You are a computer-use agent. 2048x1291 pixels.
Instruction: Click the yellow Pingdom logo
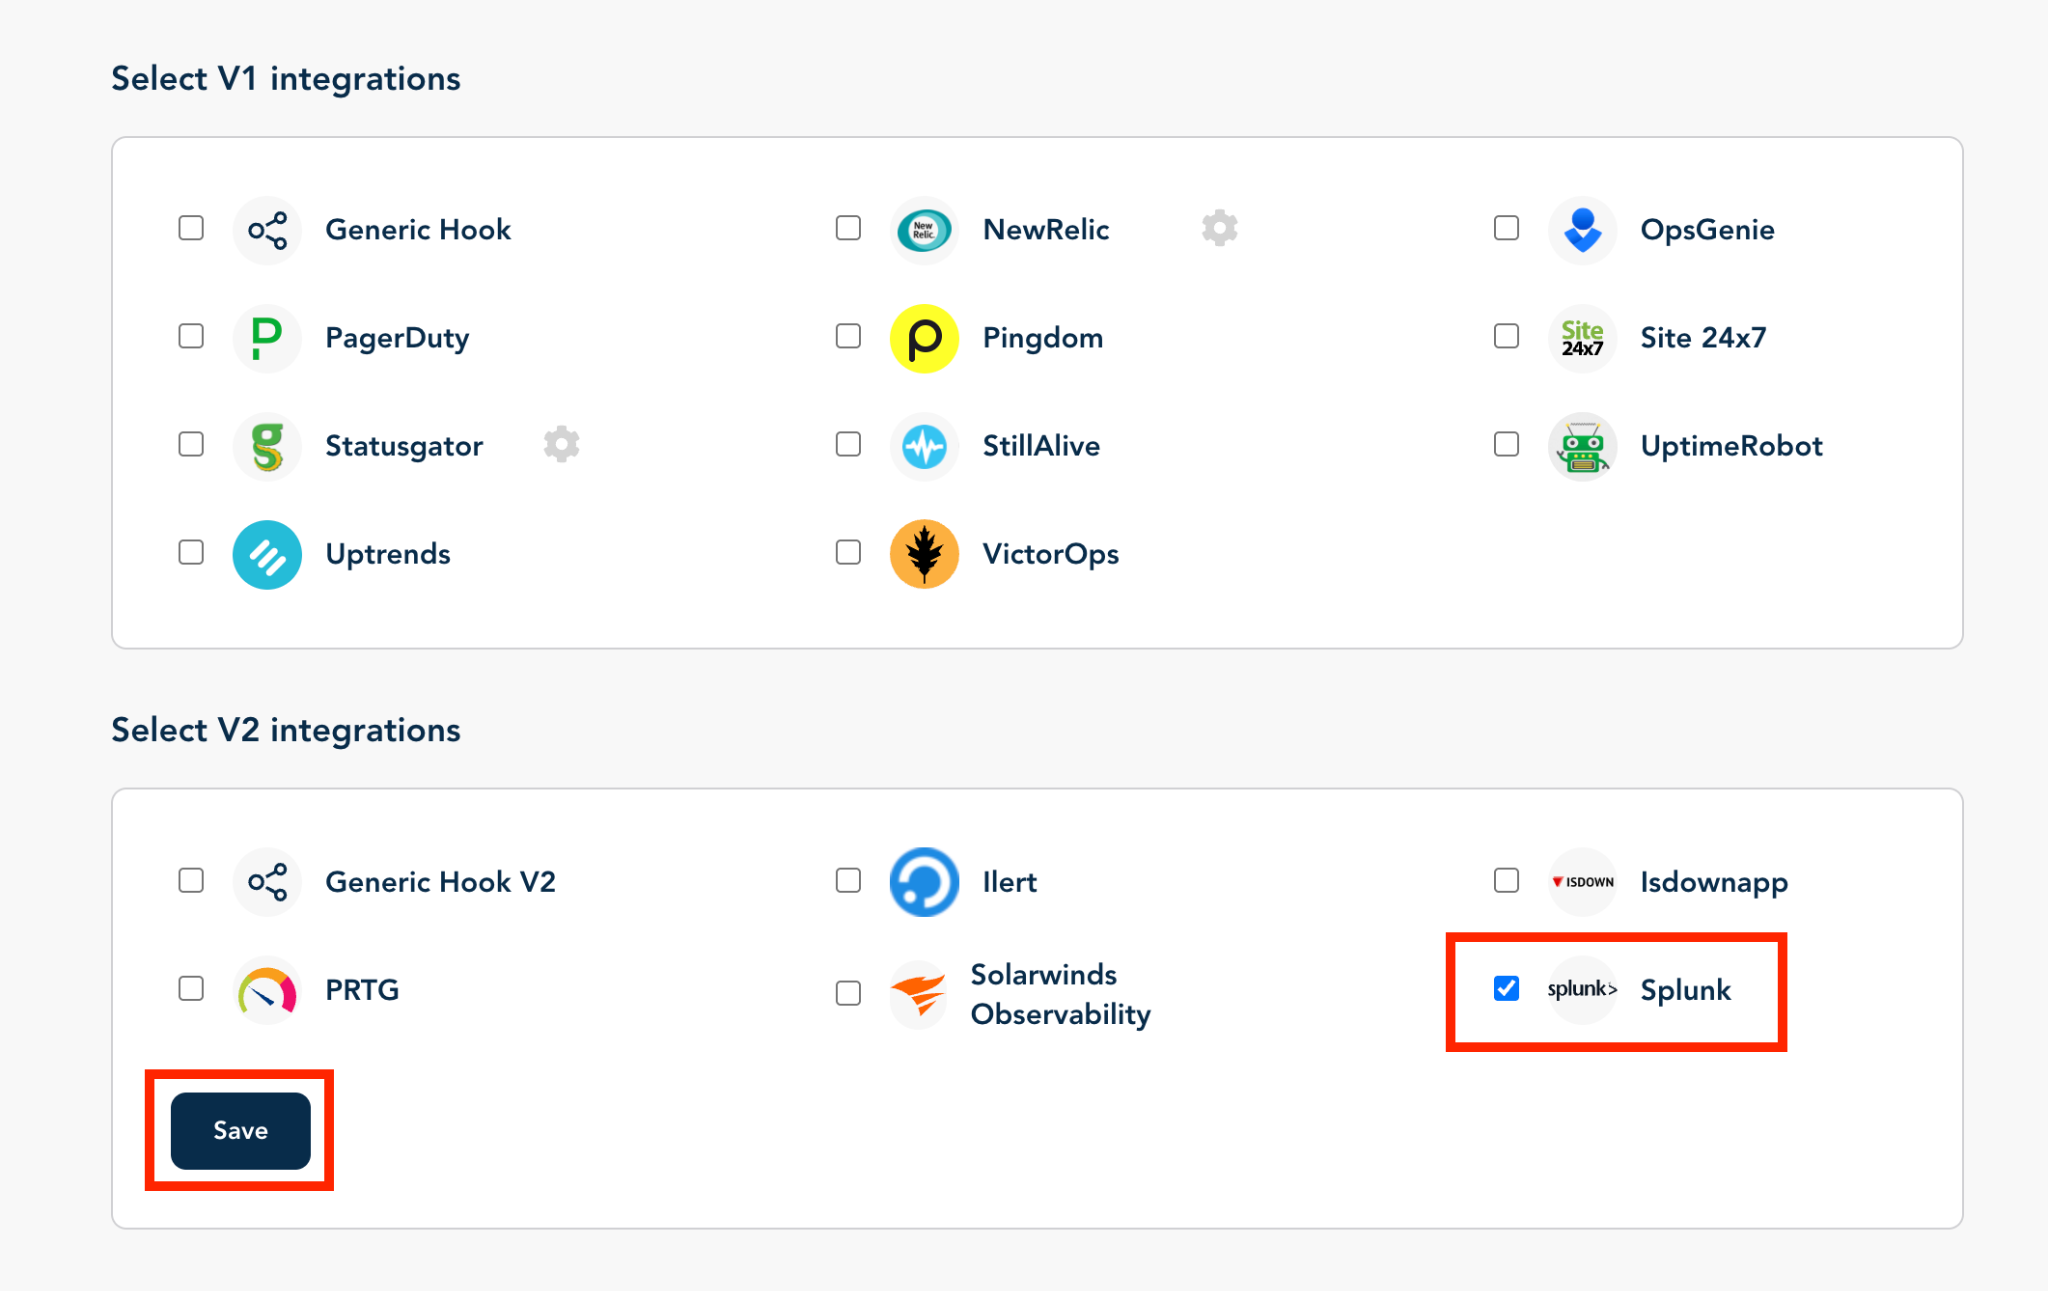tap(924, 338)
